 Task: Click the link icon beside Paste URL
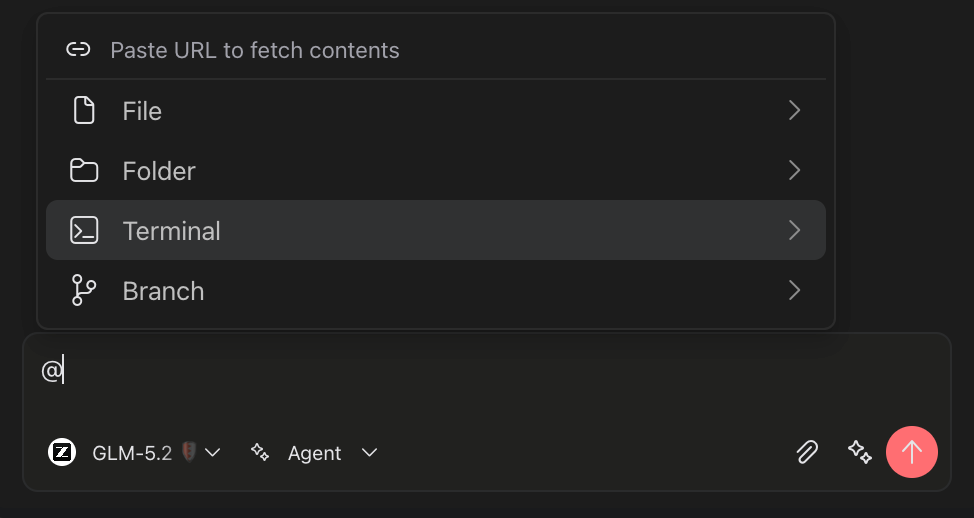tap(78, 50)
